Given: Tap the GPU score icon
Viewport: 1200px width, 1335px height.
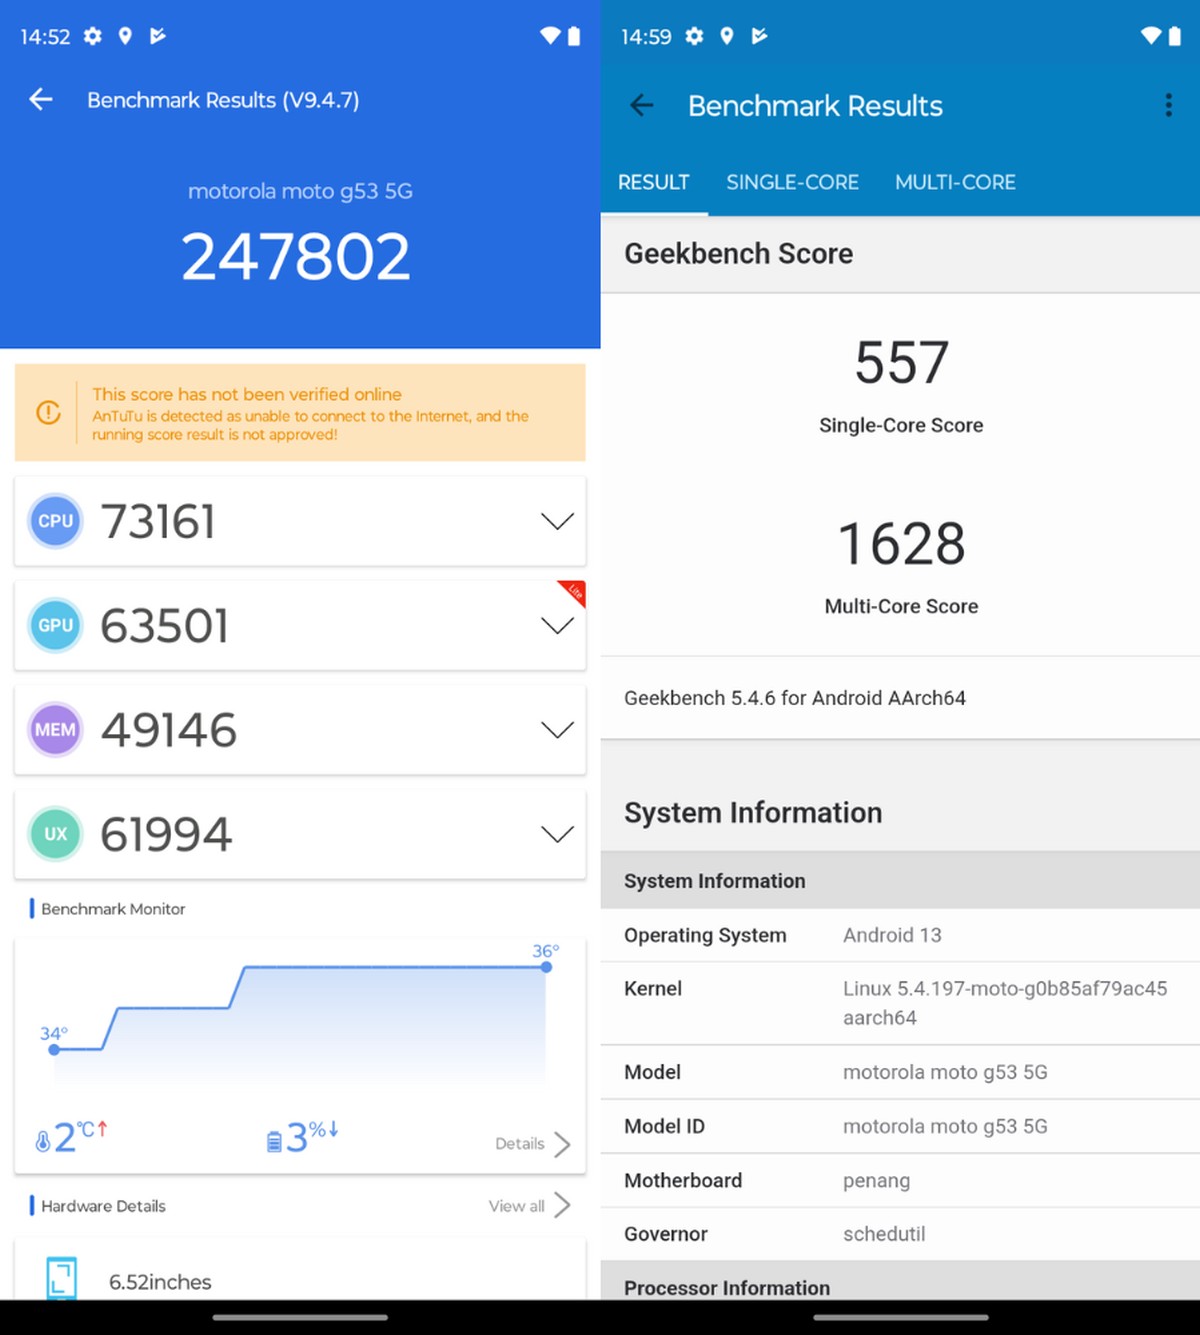Looking at the screenshot, I should click(55, 625).
